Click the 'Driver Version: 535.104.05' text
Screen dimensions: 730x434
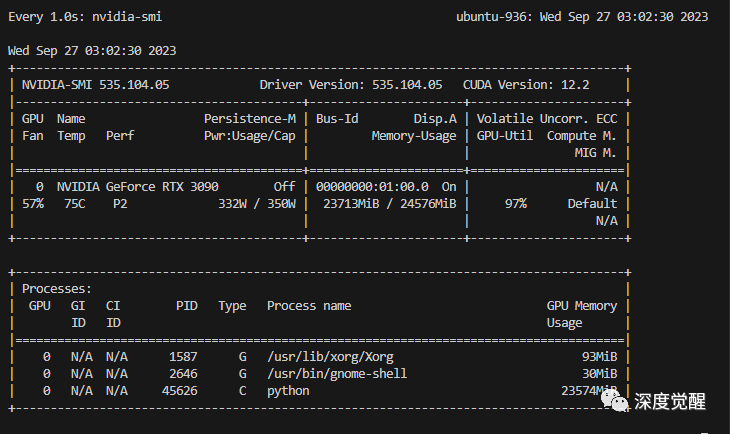pos(351,85)
